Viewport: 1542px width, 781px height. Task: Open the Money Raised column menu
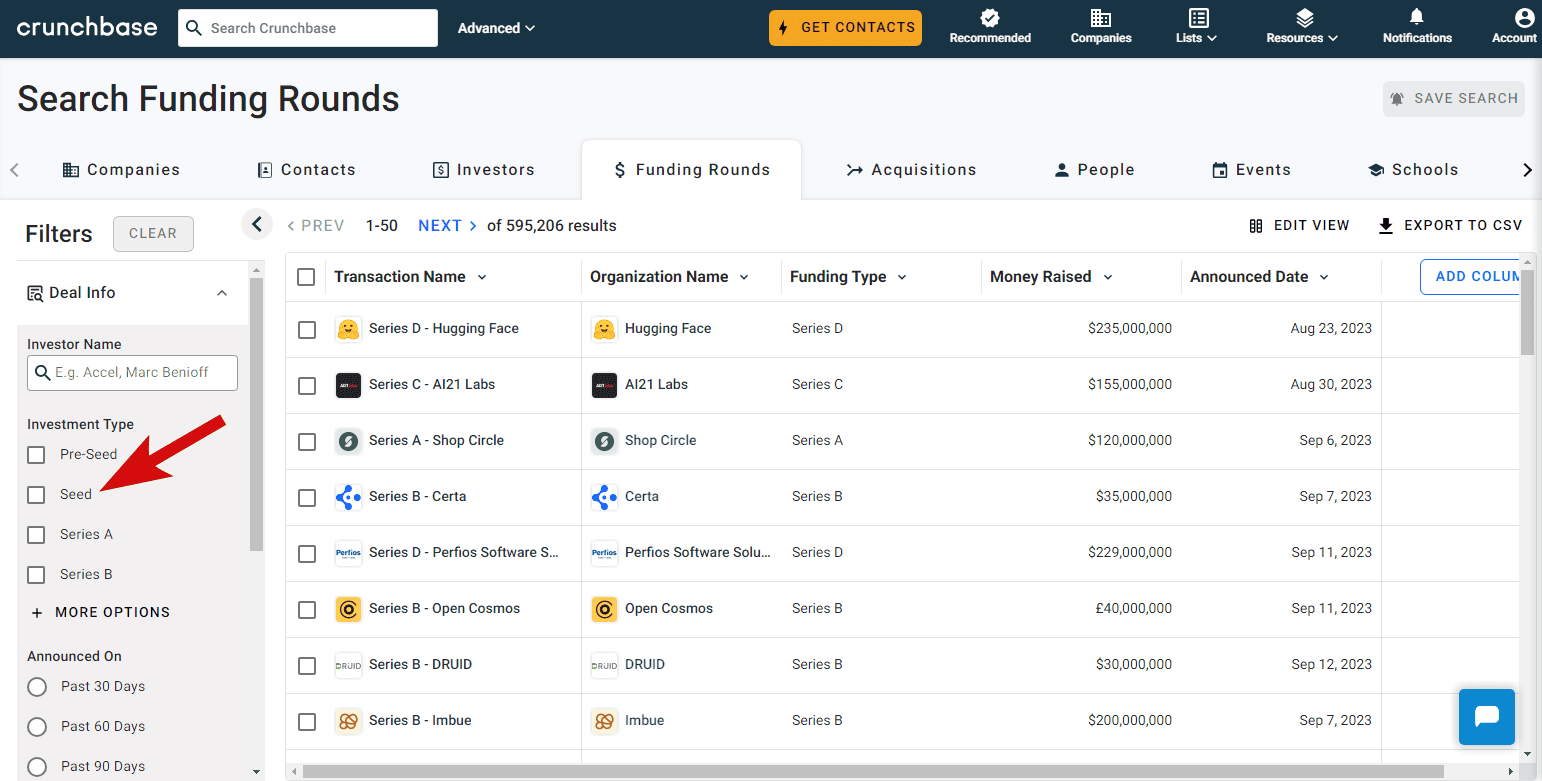coord(1108,277)
